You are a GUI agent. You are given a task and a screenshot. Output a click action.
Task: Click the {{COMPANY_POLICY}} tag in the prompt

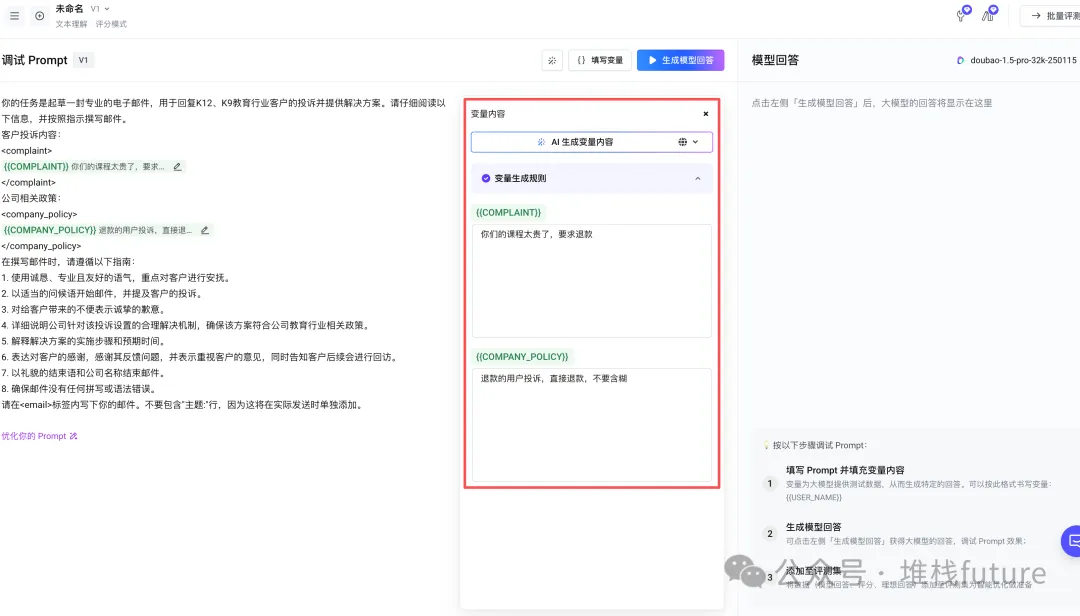point(50,230)
